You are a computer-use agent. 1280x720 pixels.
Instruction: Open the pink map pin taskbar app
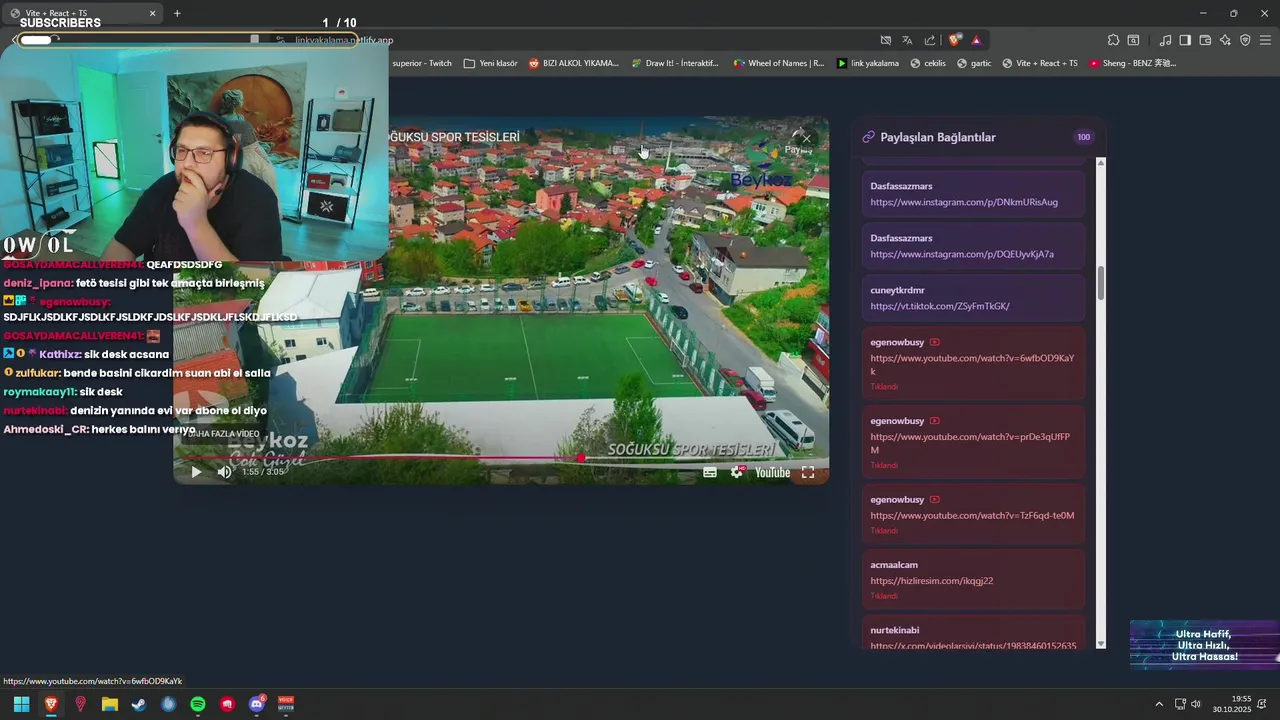coord(80,704)
